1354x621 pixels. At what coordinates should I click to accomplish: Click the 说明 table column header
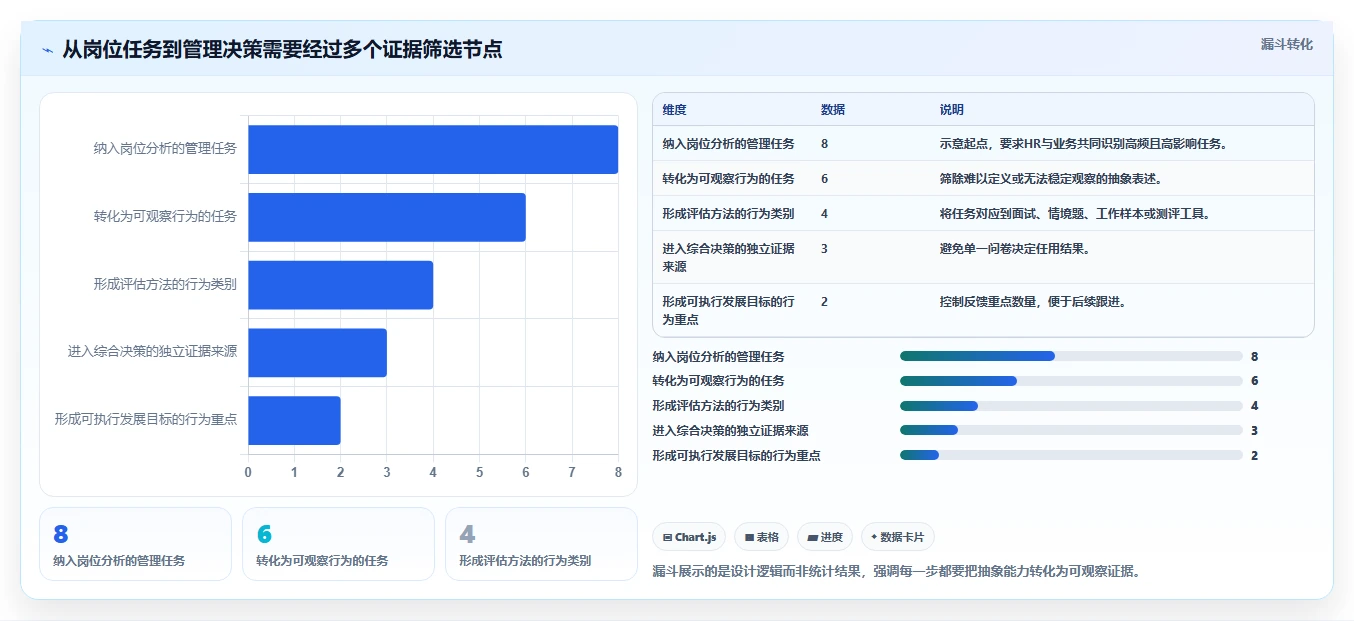pos(952,110)
